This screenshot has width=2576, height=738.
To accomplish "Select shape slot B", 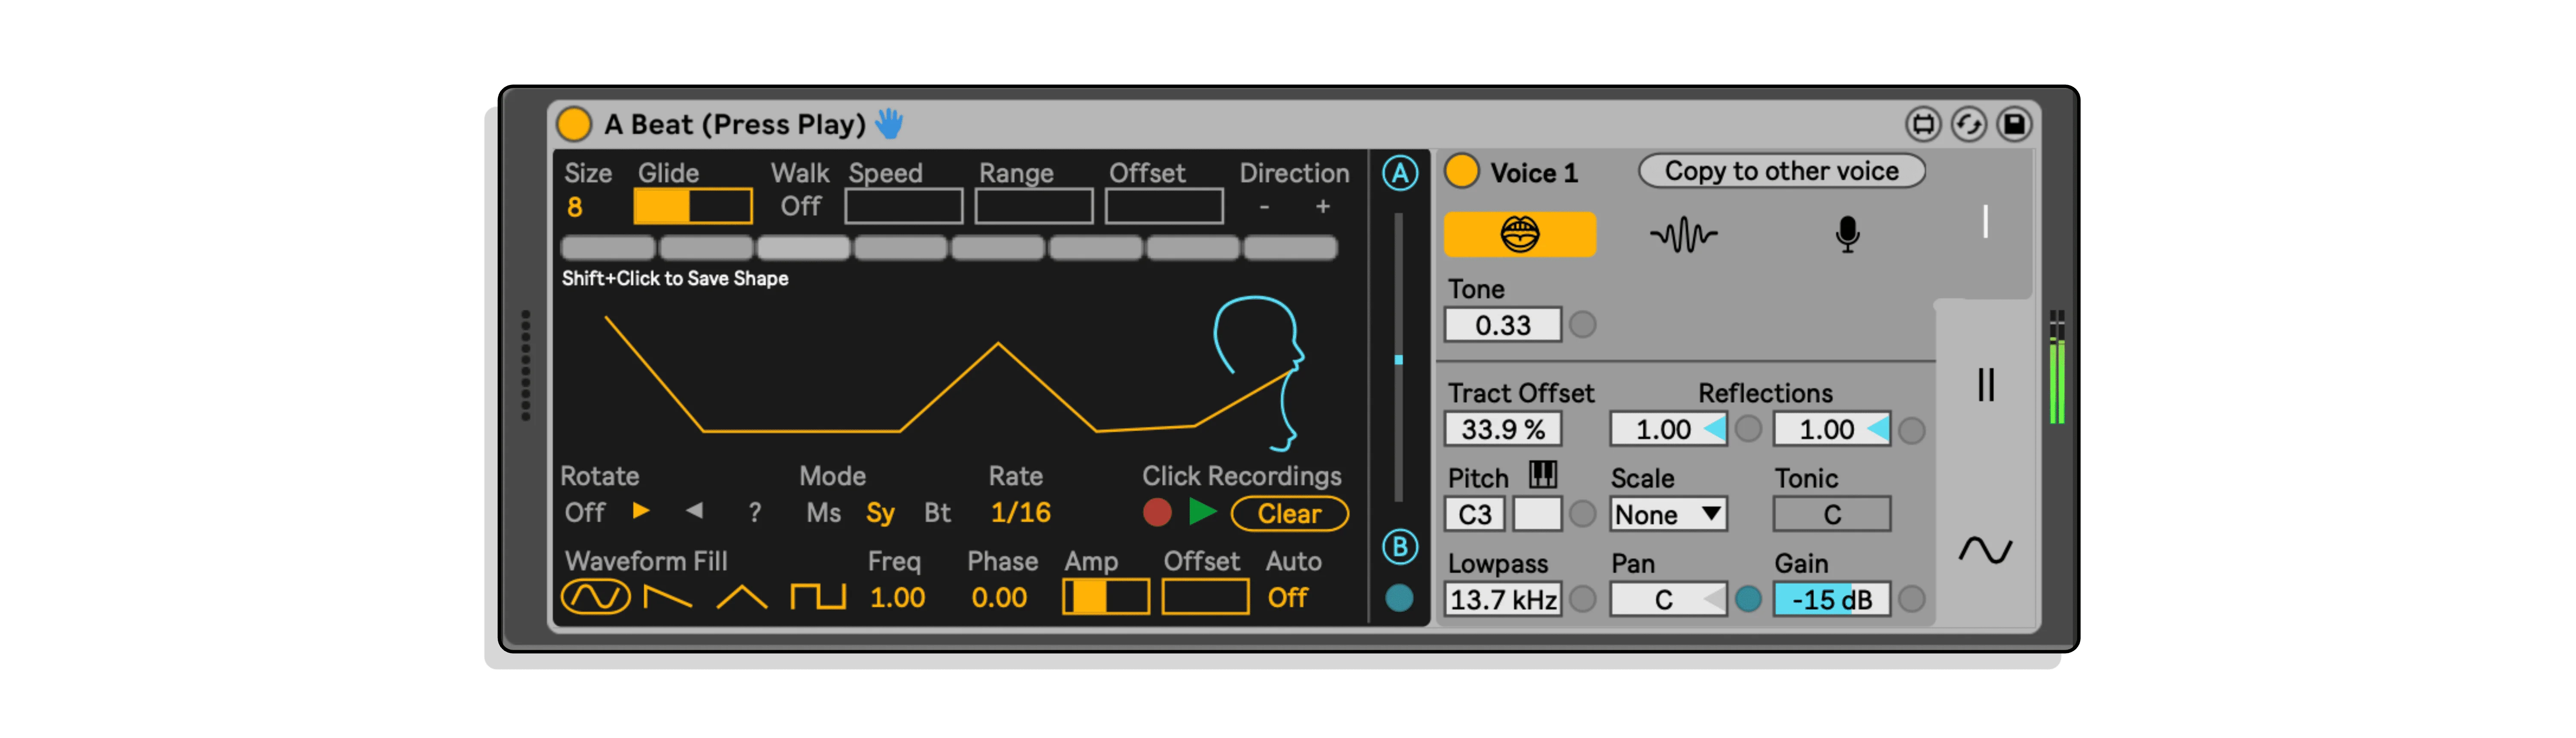I will [1400, 547].
